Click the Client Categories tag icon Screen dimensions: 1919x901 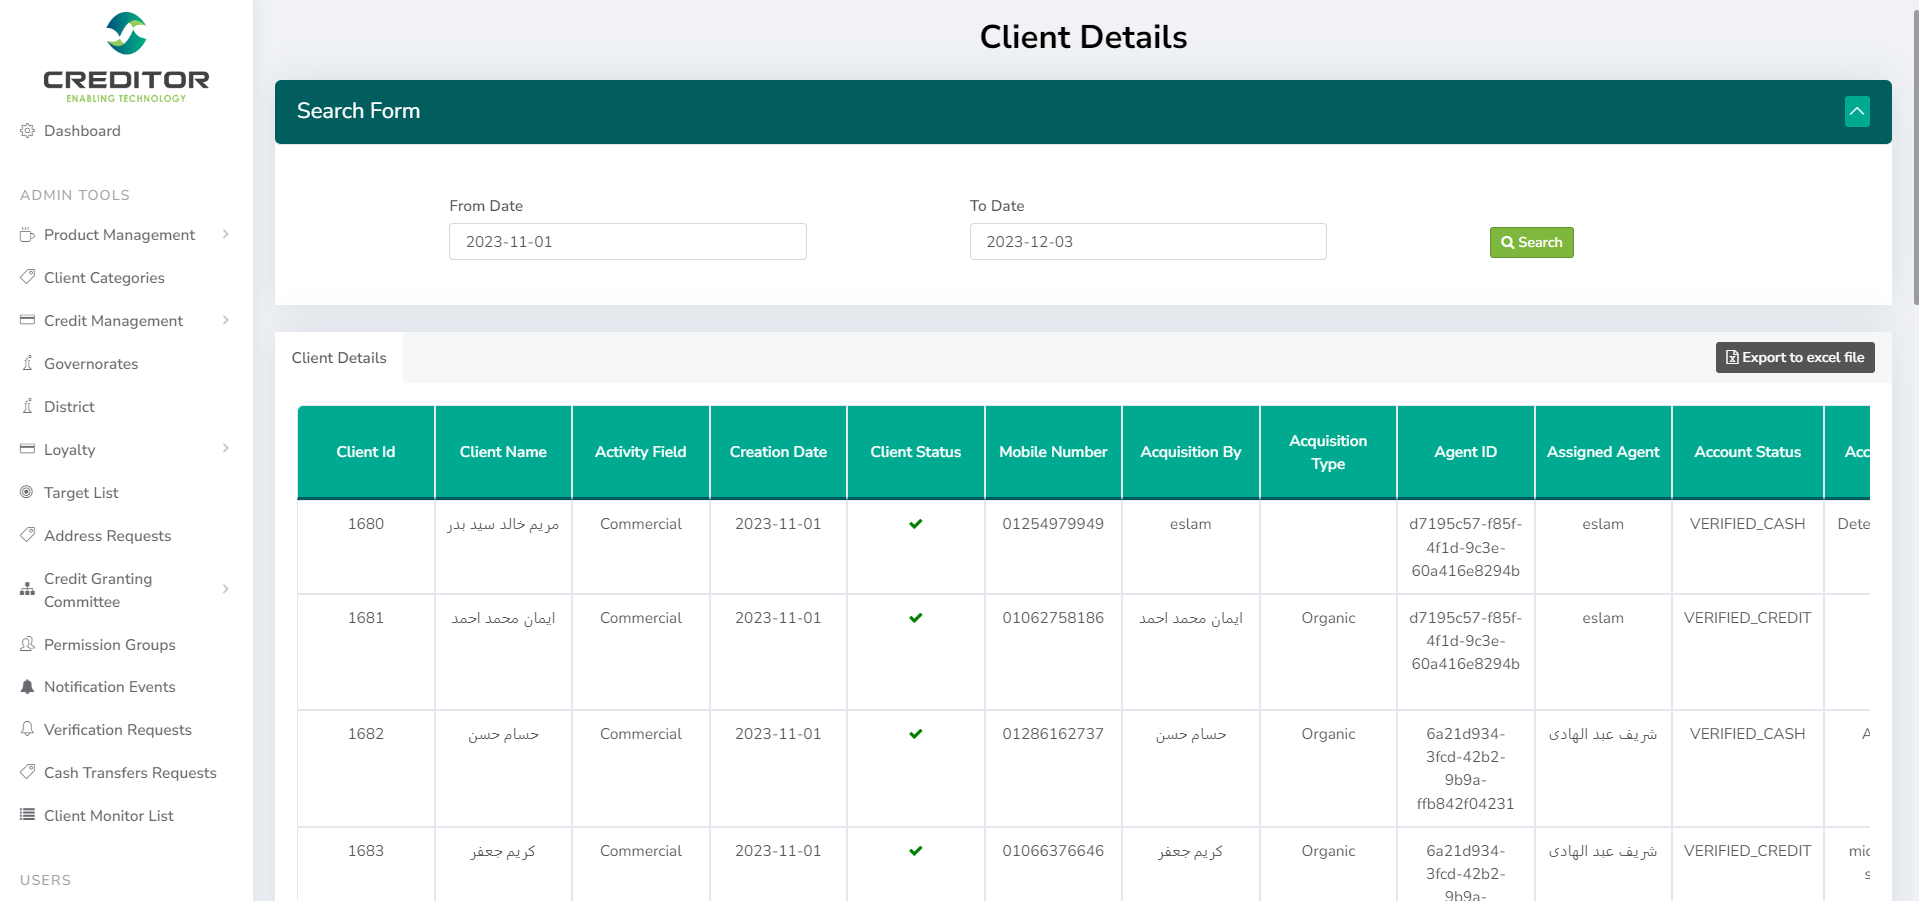(x=27, y=277)
